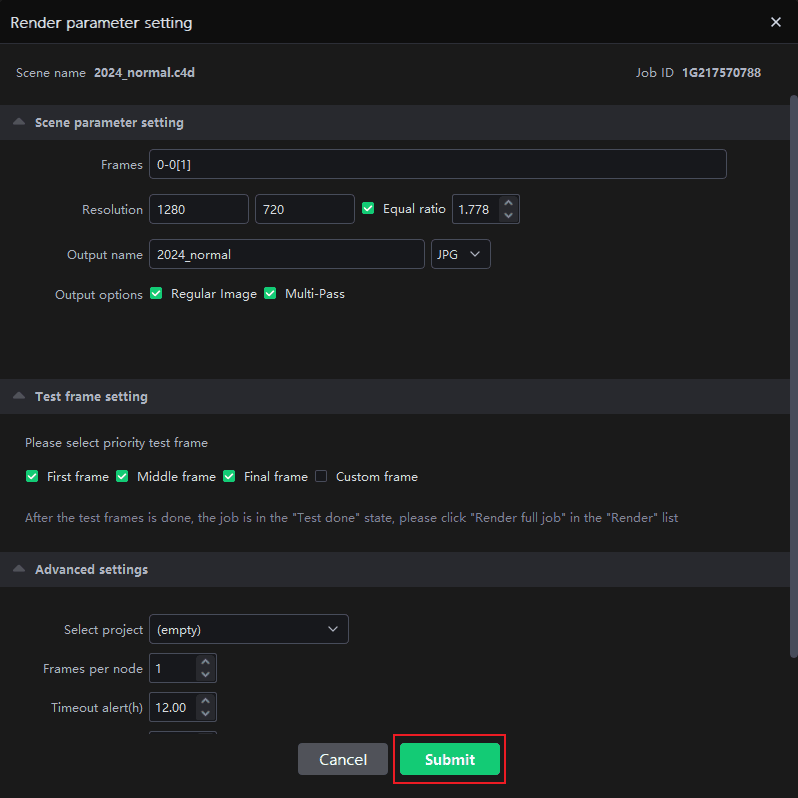
Task: Decrease Timeout alert hours with down arrow
Action: tap(205, 714)
